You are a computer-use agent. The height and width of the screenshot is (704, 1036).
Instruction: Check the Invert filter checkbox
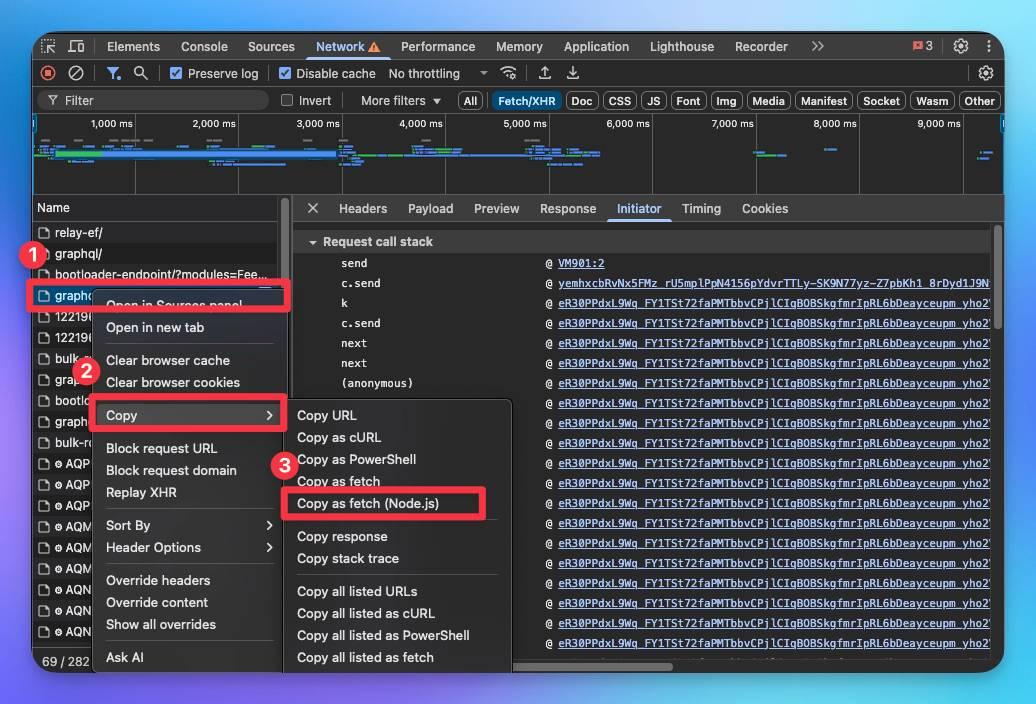click(x=287, y=100)
